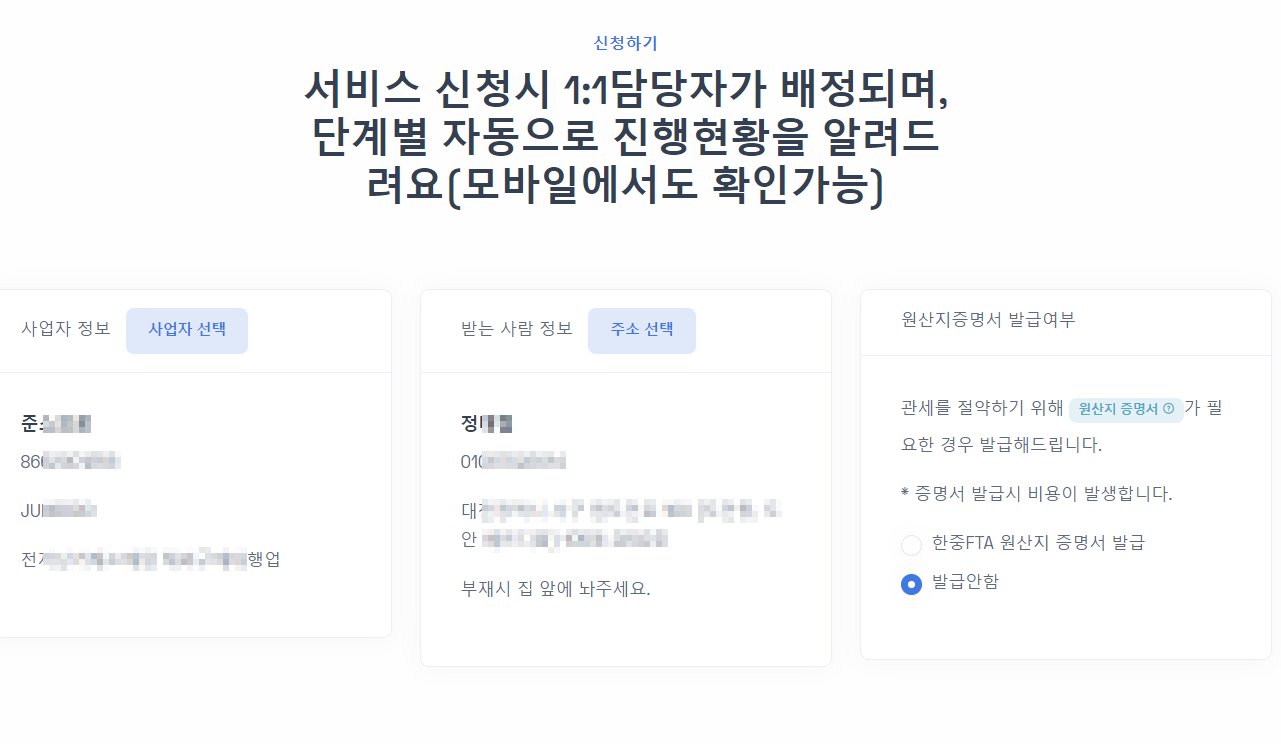Click the question mark icon beside 원산지 증명서
The width and height of the screenshot is (1281, 744).
click(1168, 409)
